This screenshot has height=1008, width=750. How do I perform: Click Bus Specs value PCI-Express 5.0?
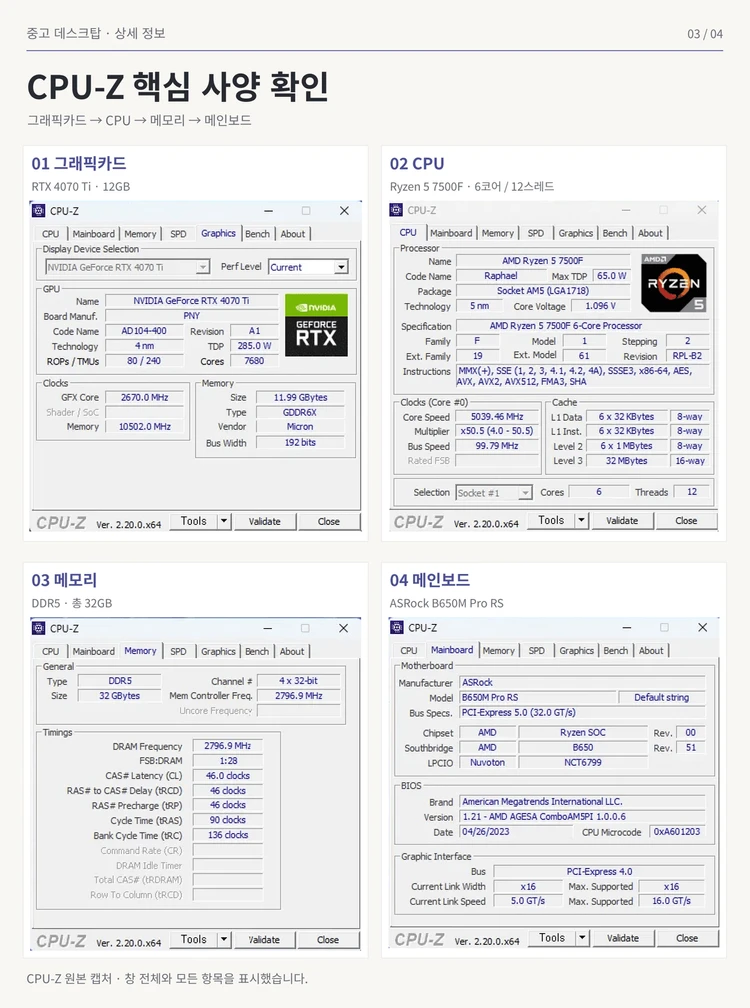pyautogui.click(x=582, y=712)
